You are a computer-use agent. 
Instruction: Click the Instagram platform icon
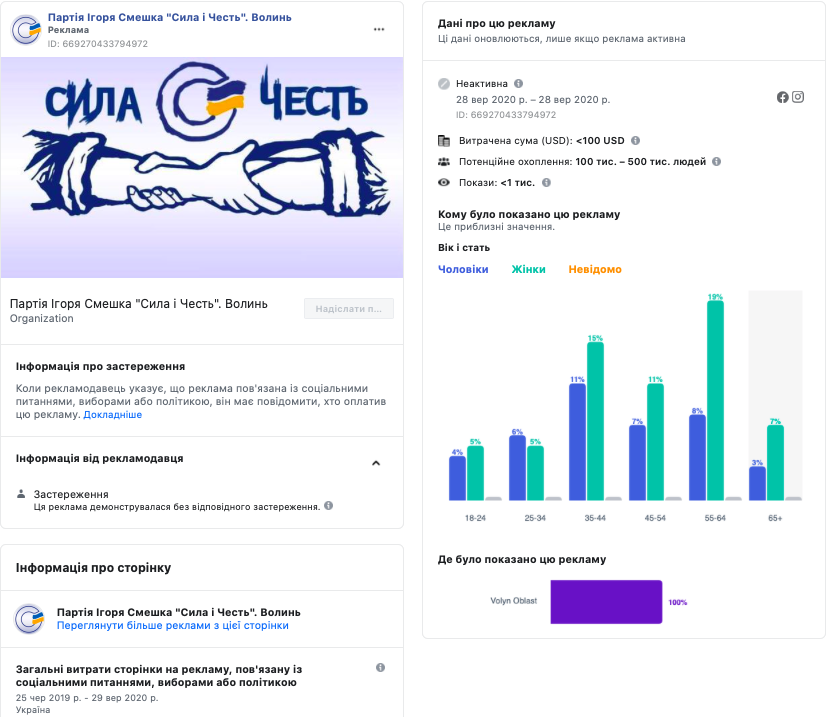(798, 97)
